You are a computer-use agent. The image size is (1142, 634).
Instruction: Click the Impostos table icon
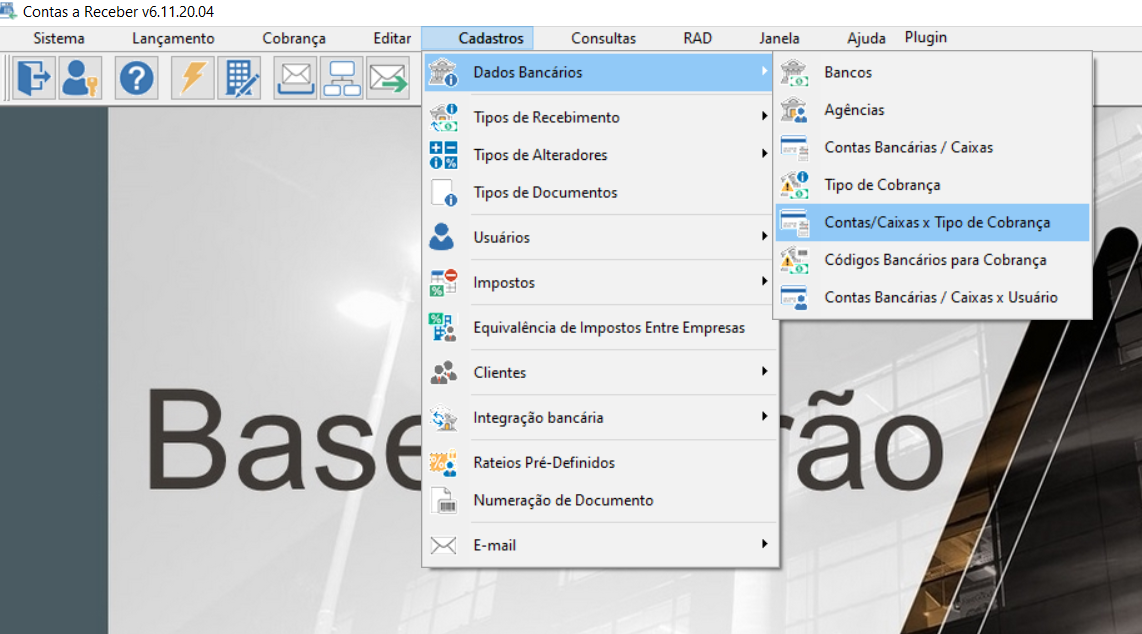pyautogui.click(x=443, y=282)
